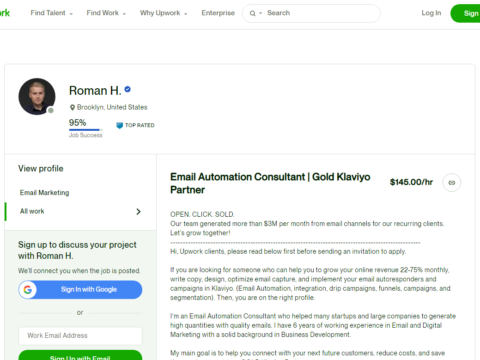This screenshot has width=480, height=360.
Task: Click Sign In with Google button
Action: click(x=80, y=290)
